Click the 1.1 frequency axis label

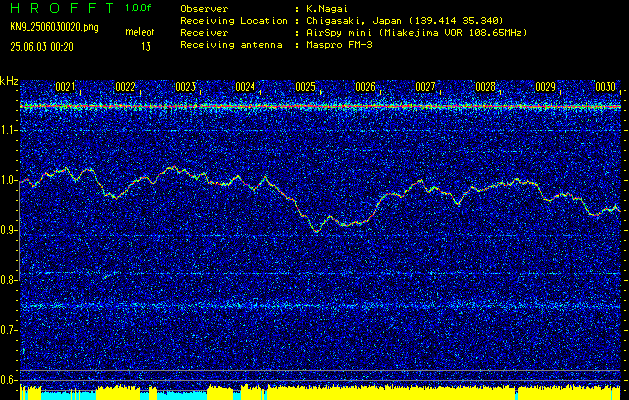(x=9, y=130)
